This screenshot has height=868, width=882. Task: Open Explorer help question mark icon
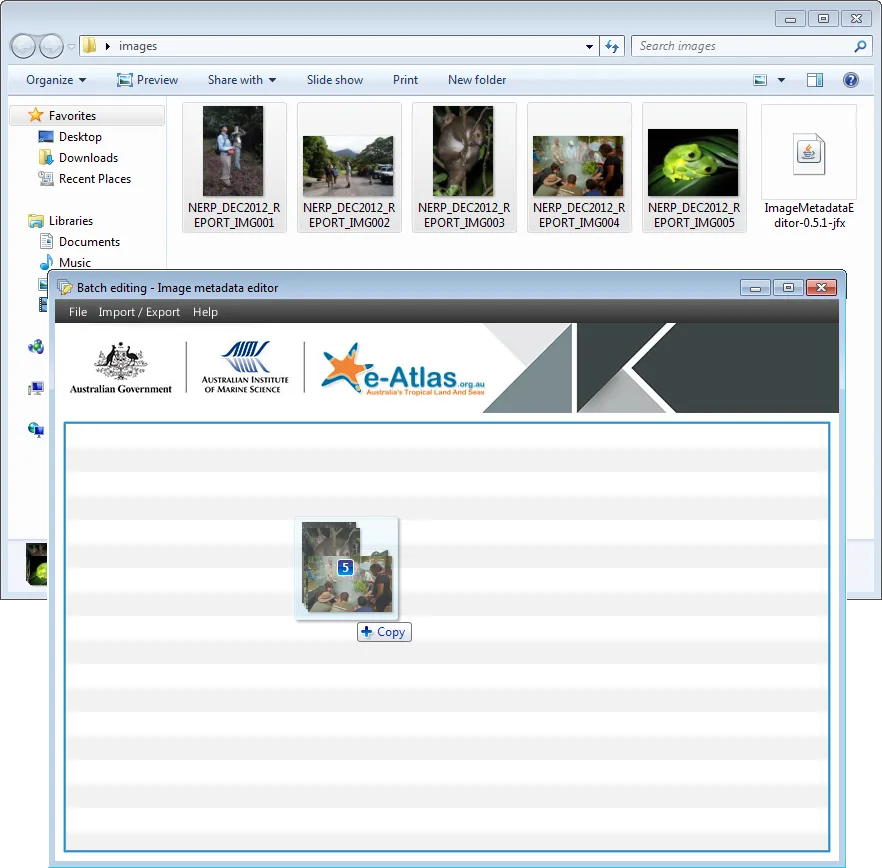(x=850, y=80)
